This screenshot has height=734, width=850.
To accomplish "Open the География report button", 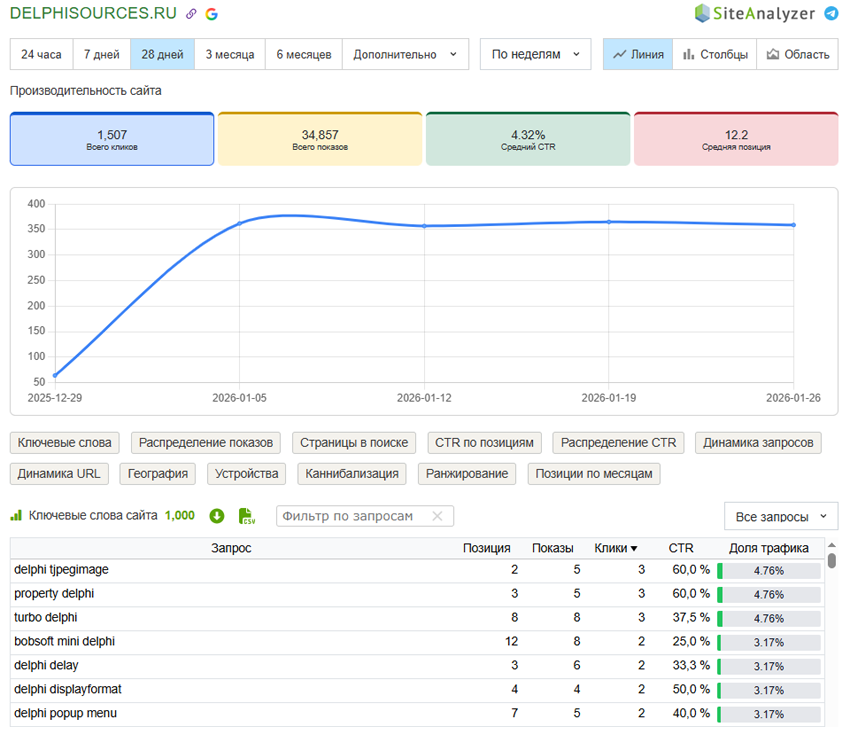I will tap(159, 474).
